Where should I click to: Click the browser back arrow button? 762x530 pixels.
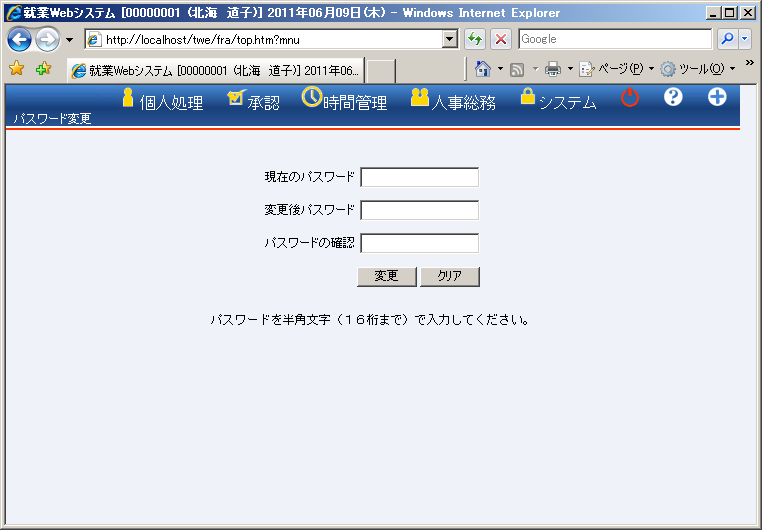pos(20,39)
